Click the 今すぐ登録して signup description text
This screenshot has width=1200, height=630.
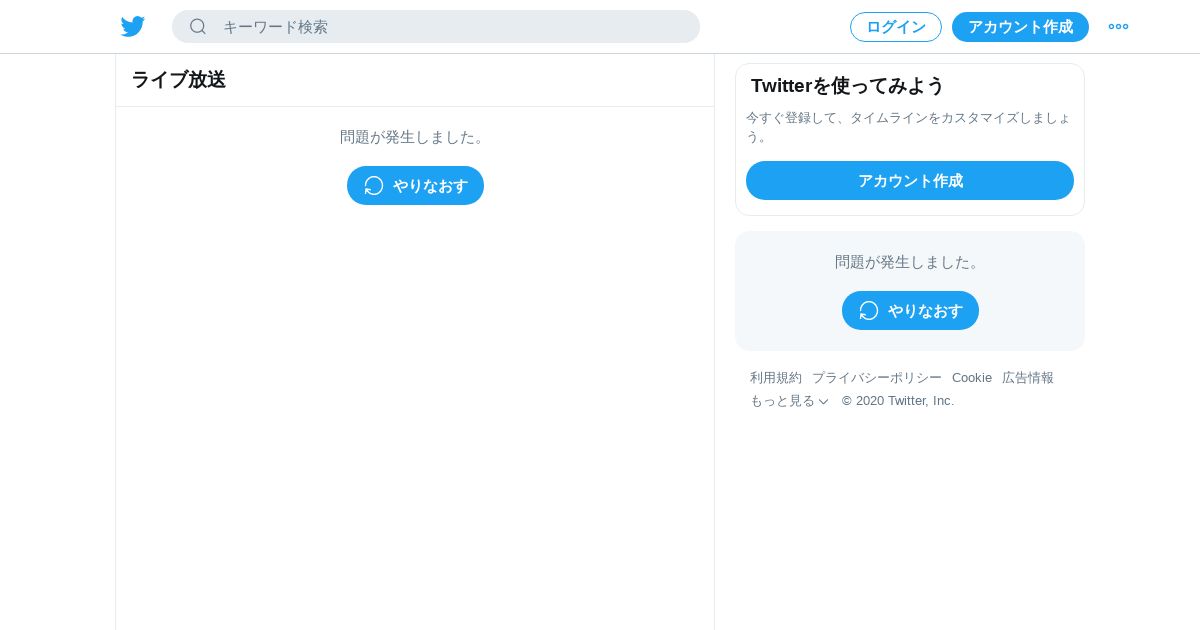point(908,127)
